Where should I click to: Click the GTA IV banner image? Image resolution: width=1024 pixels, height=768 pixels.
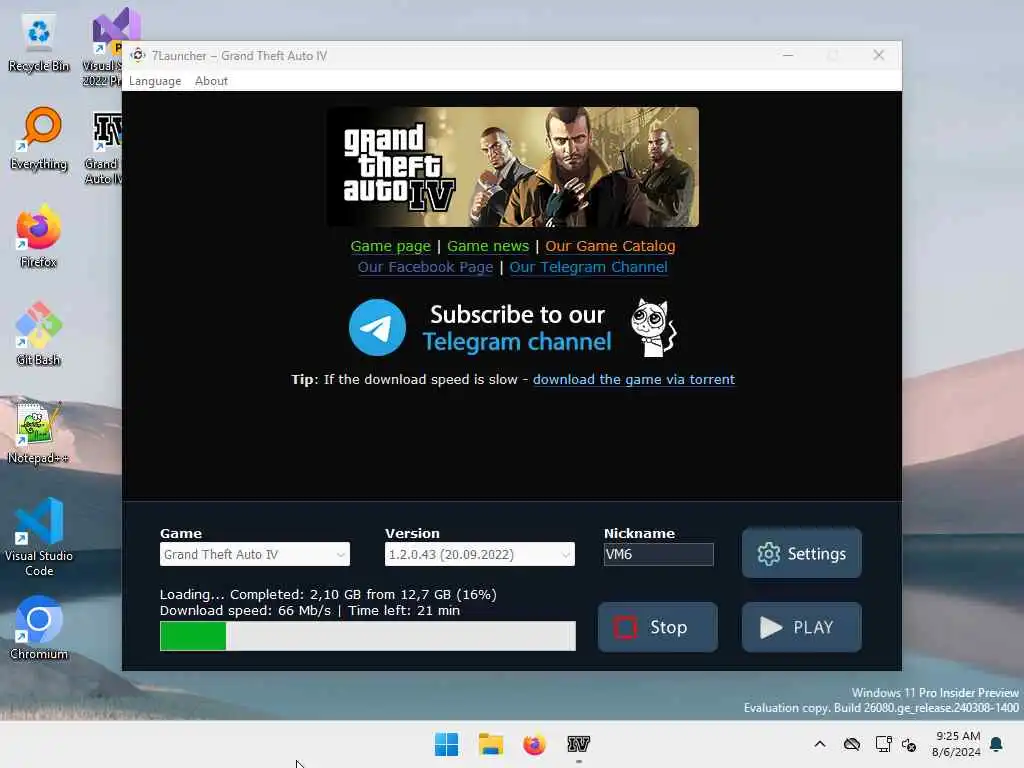(x=513, y=167)
